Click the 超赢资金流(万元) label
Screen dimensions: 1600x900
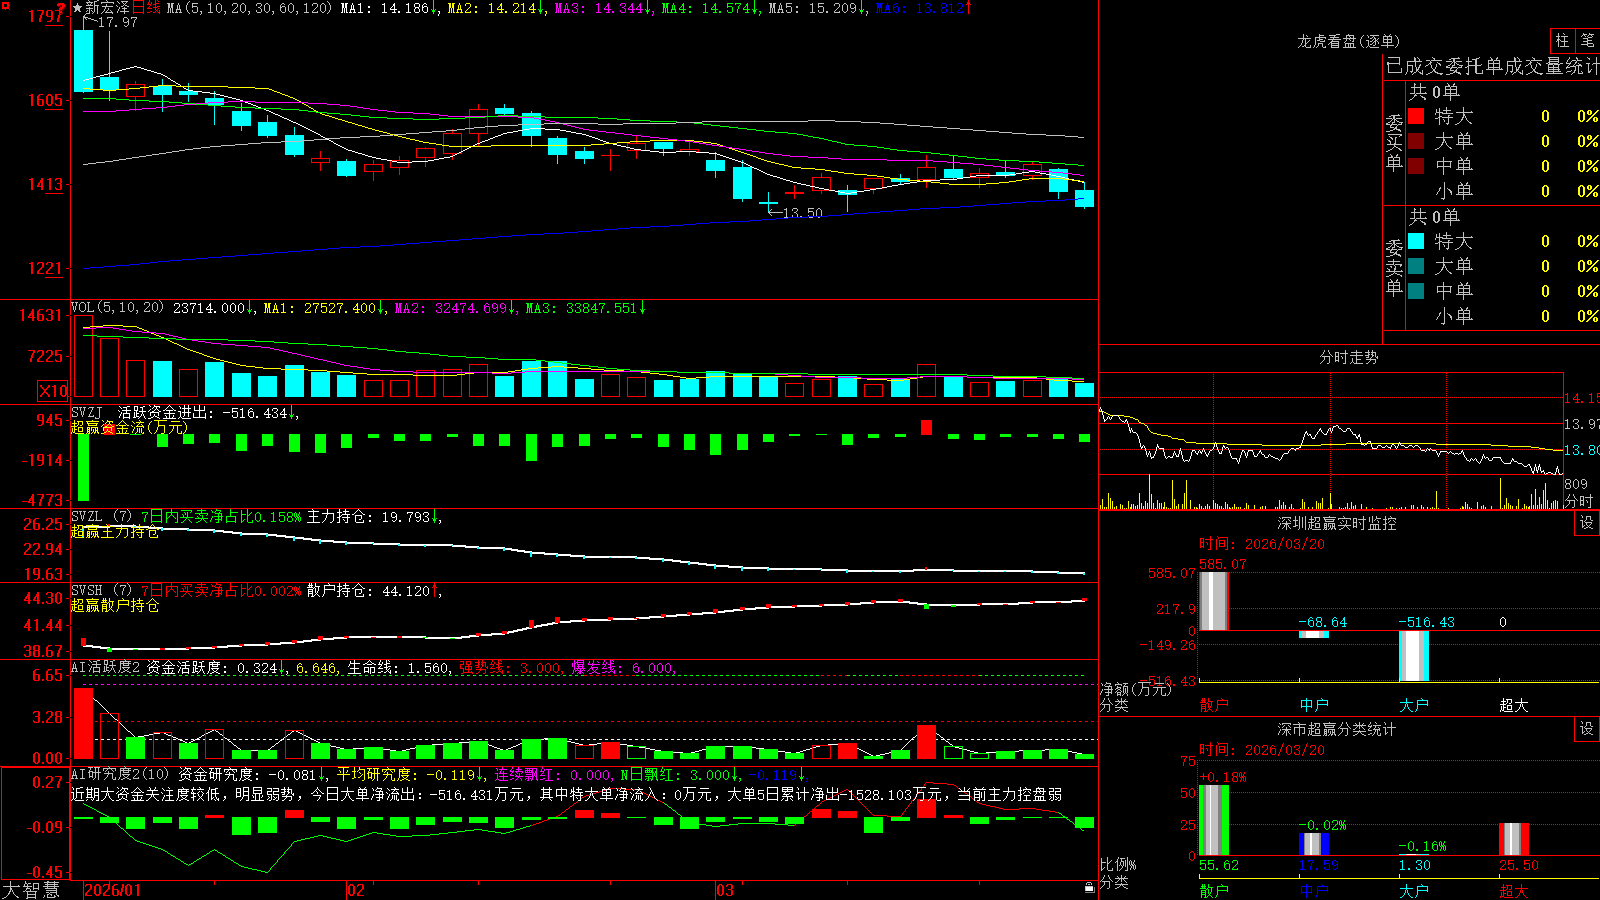pos(129,428)
